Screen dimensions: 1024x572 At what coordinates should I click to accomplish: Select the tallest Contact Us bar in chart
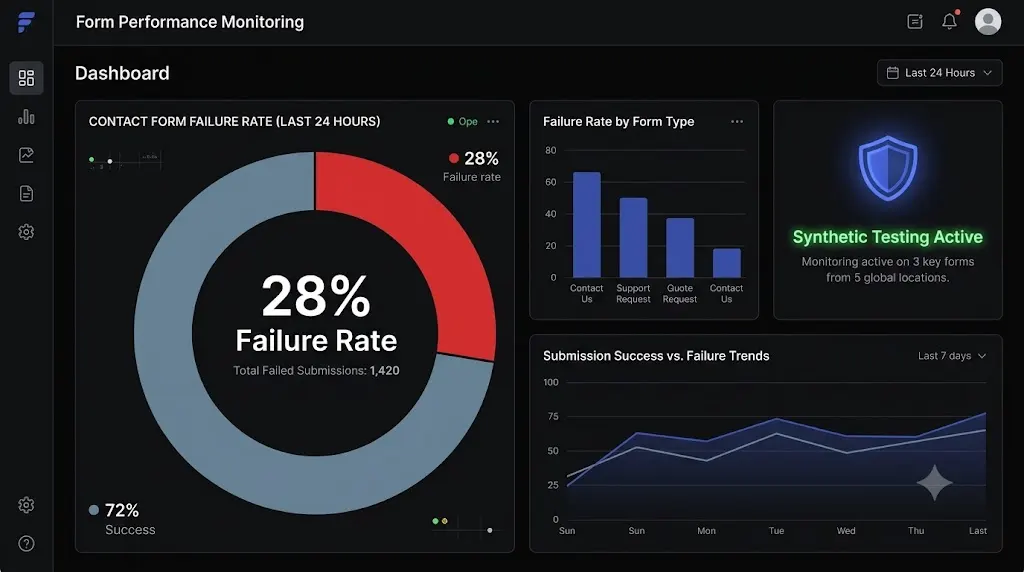click(x=586, y=225)
